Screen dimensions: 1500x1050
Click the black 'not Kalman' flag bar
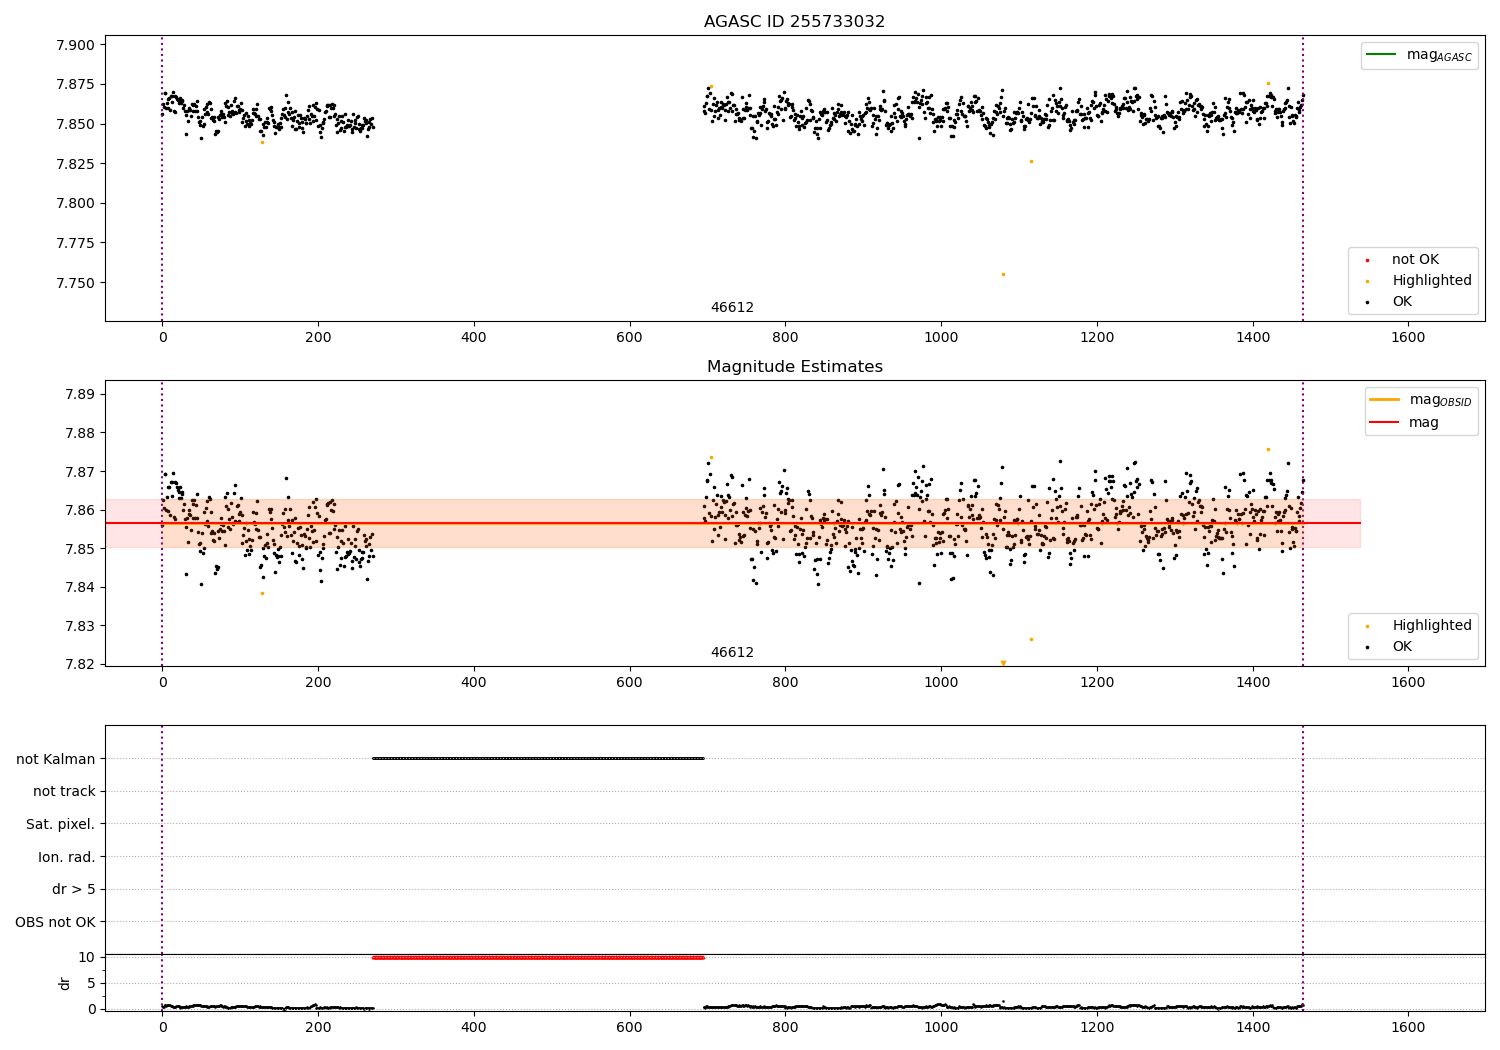pos(538,758)
